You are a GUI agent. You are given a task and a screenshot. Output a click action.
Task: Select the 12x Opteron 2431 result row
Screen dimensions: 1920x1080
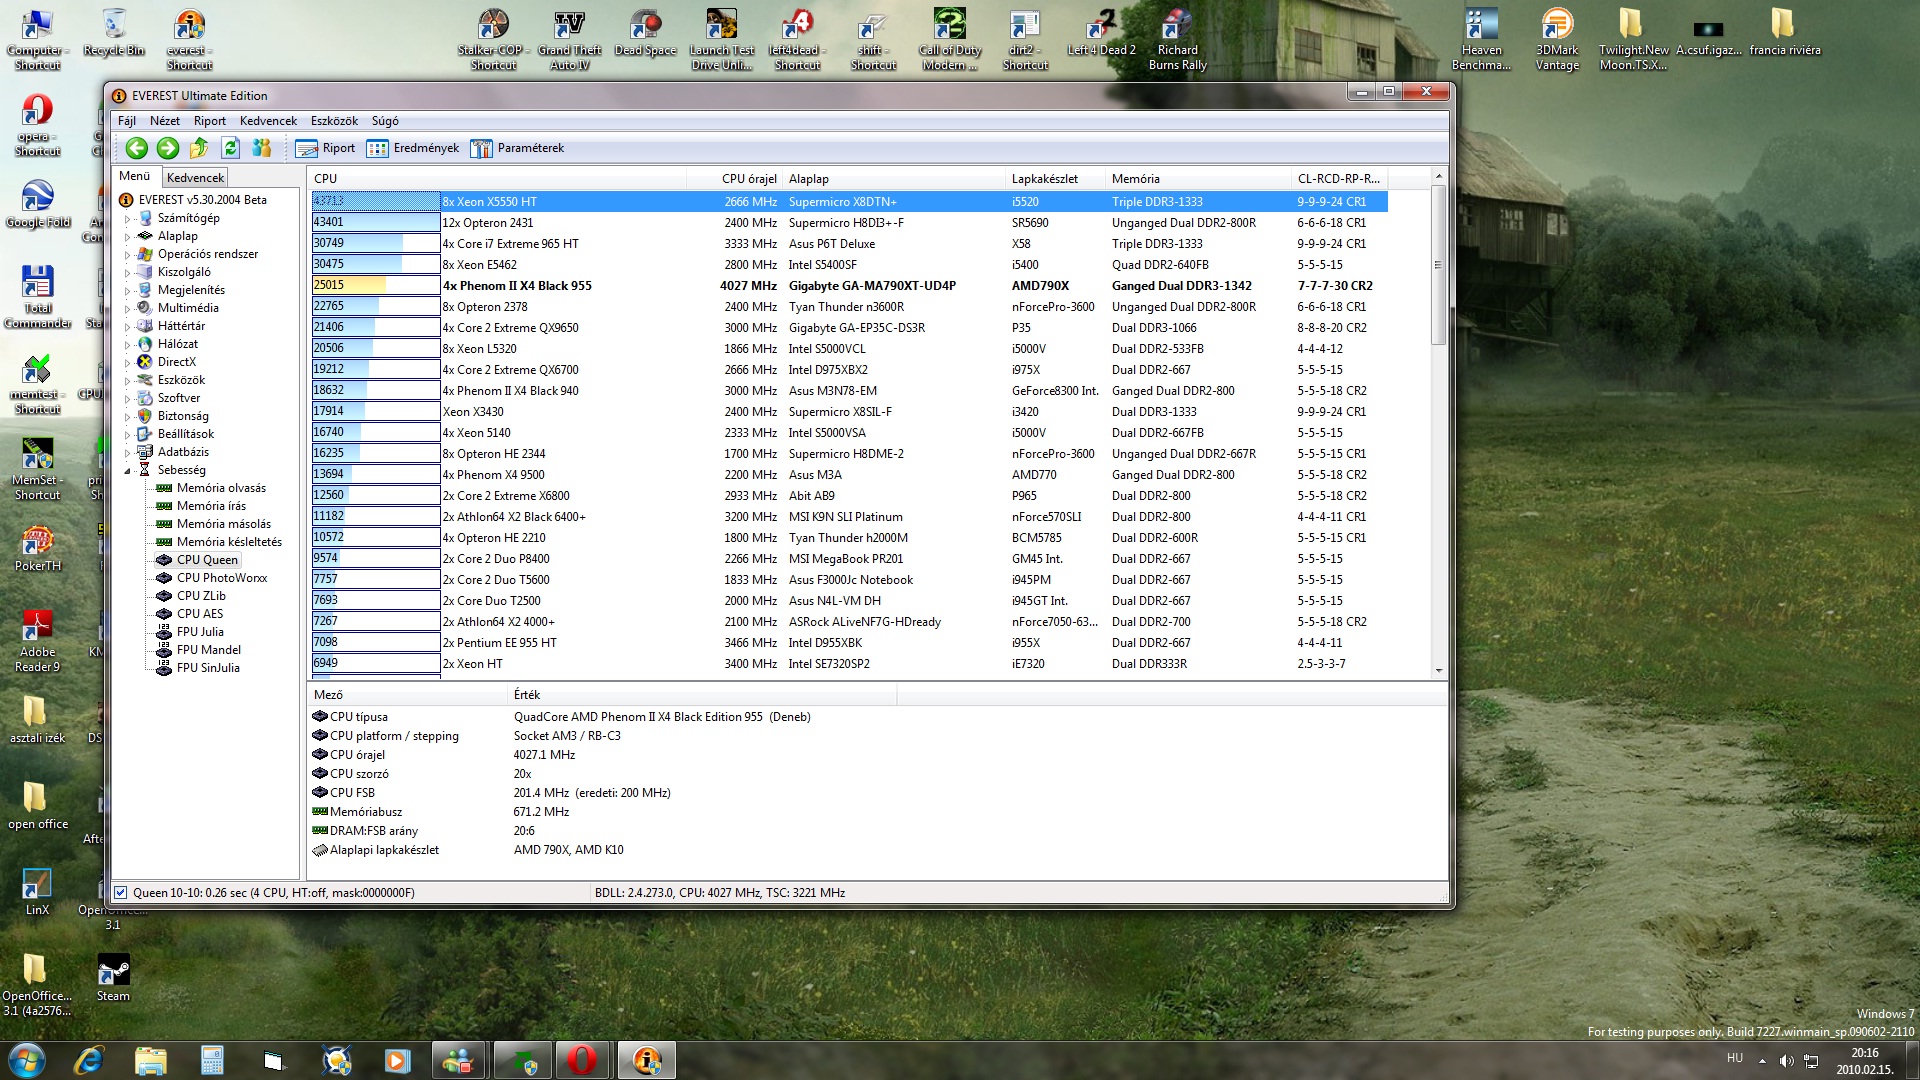[x=849, y=223]
